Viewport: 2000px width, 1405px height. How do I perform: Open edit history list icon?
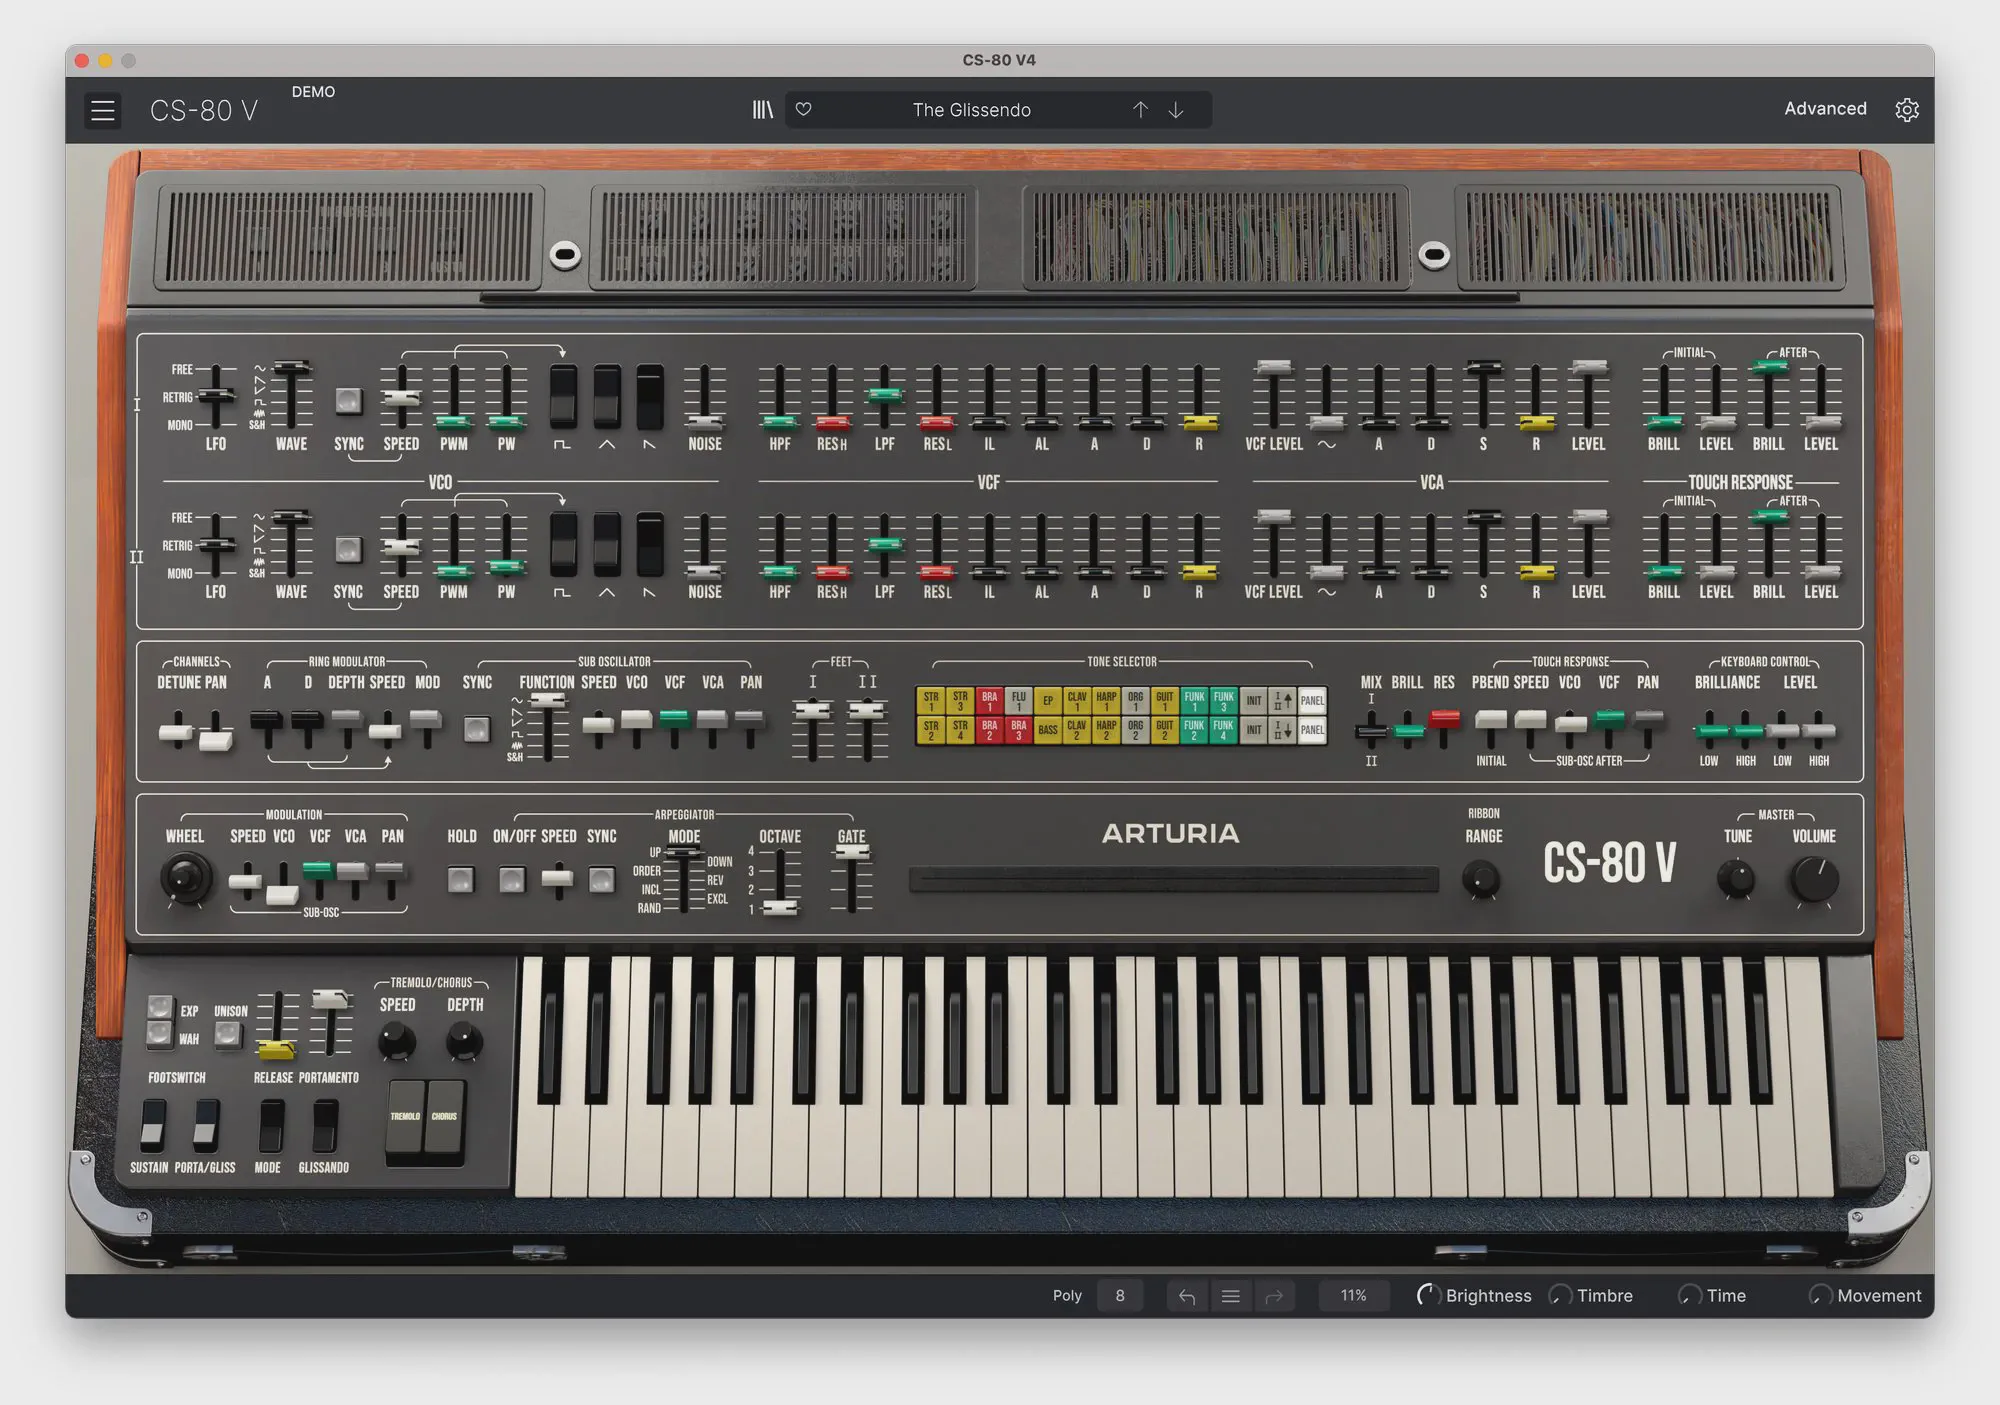[1231, 1296]
